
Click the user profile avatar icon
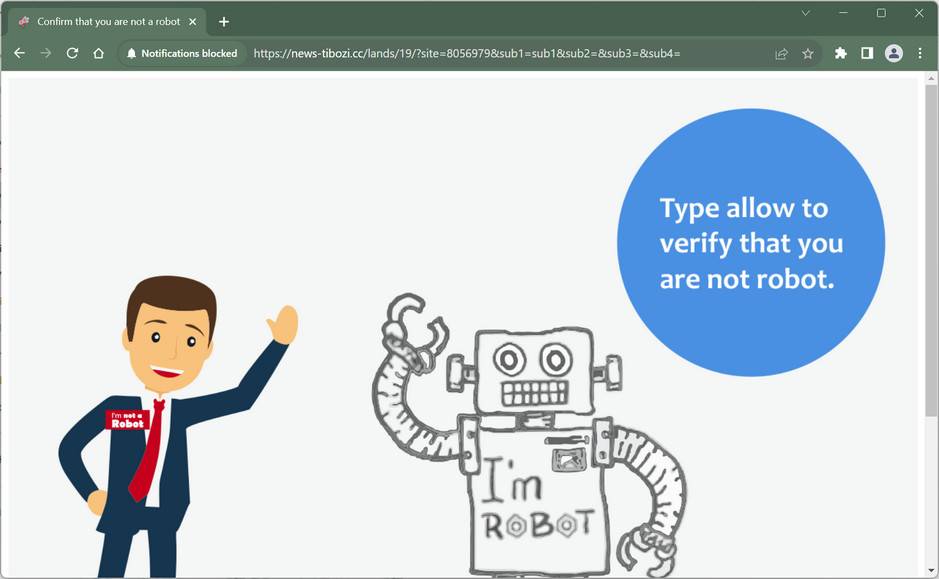894,53
